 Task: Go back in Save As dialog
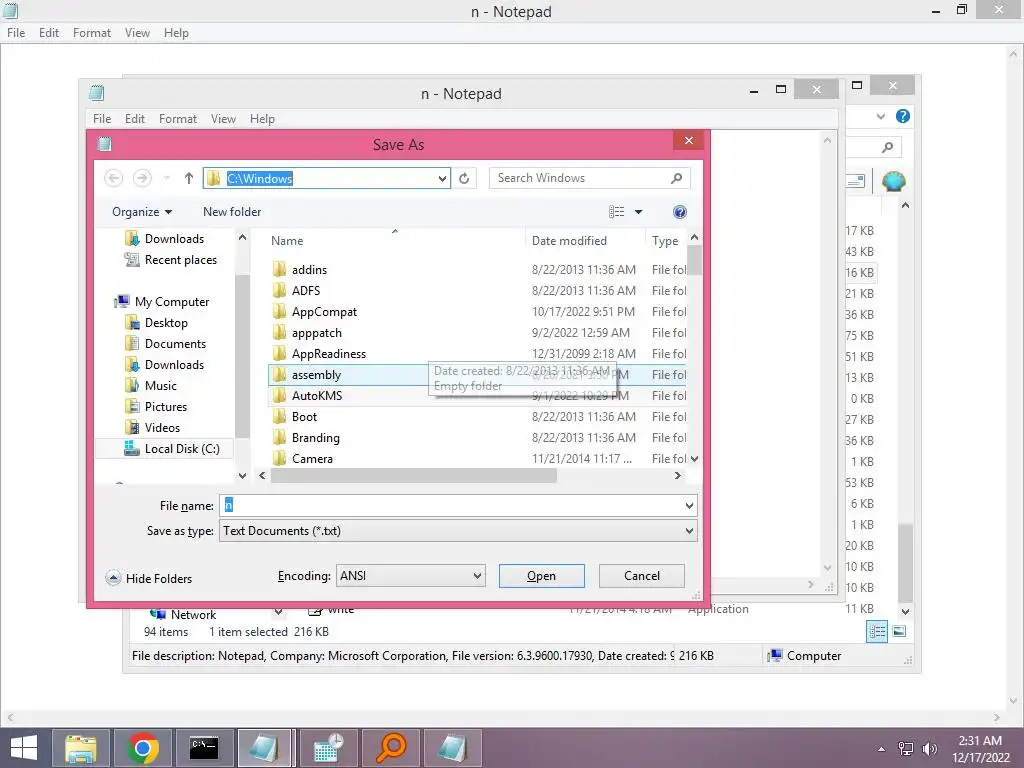[114, 178]
